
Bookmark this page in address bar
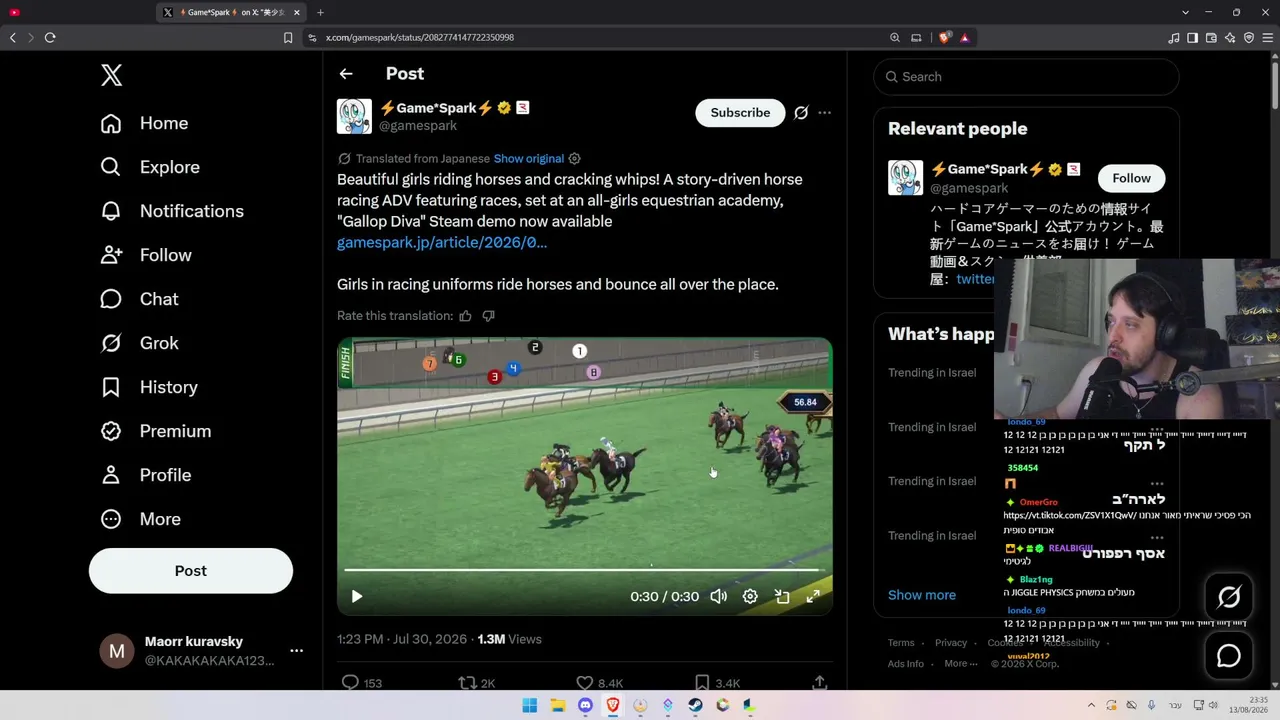point(288,37)
